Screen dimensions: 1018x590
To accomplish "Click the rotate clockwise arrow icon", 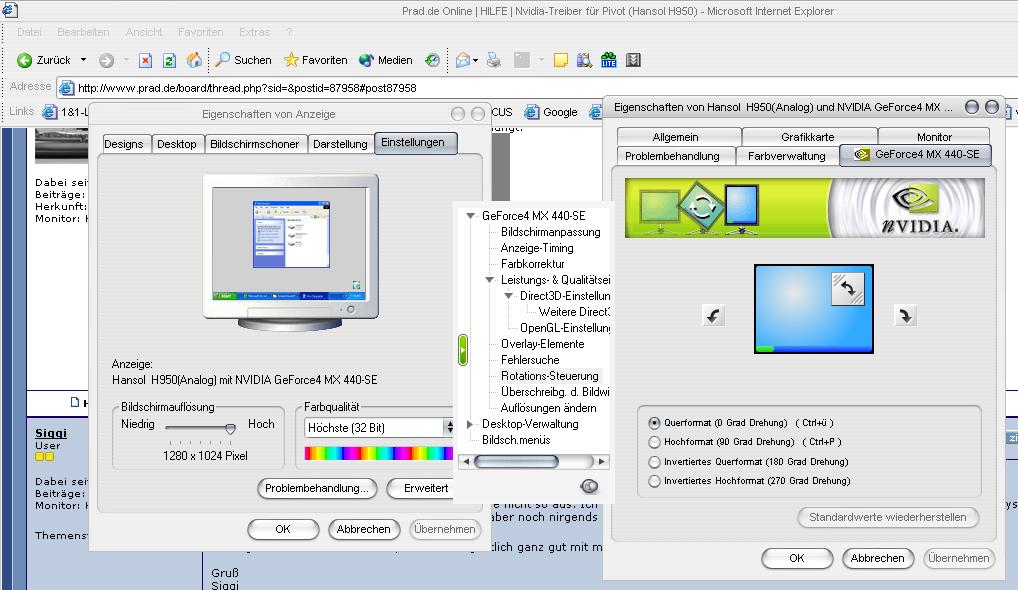I will coord(904,316).
